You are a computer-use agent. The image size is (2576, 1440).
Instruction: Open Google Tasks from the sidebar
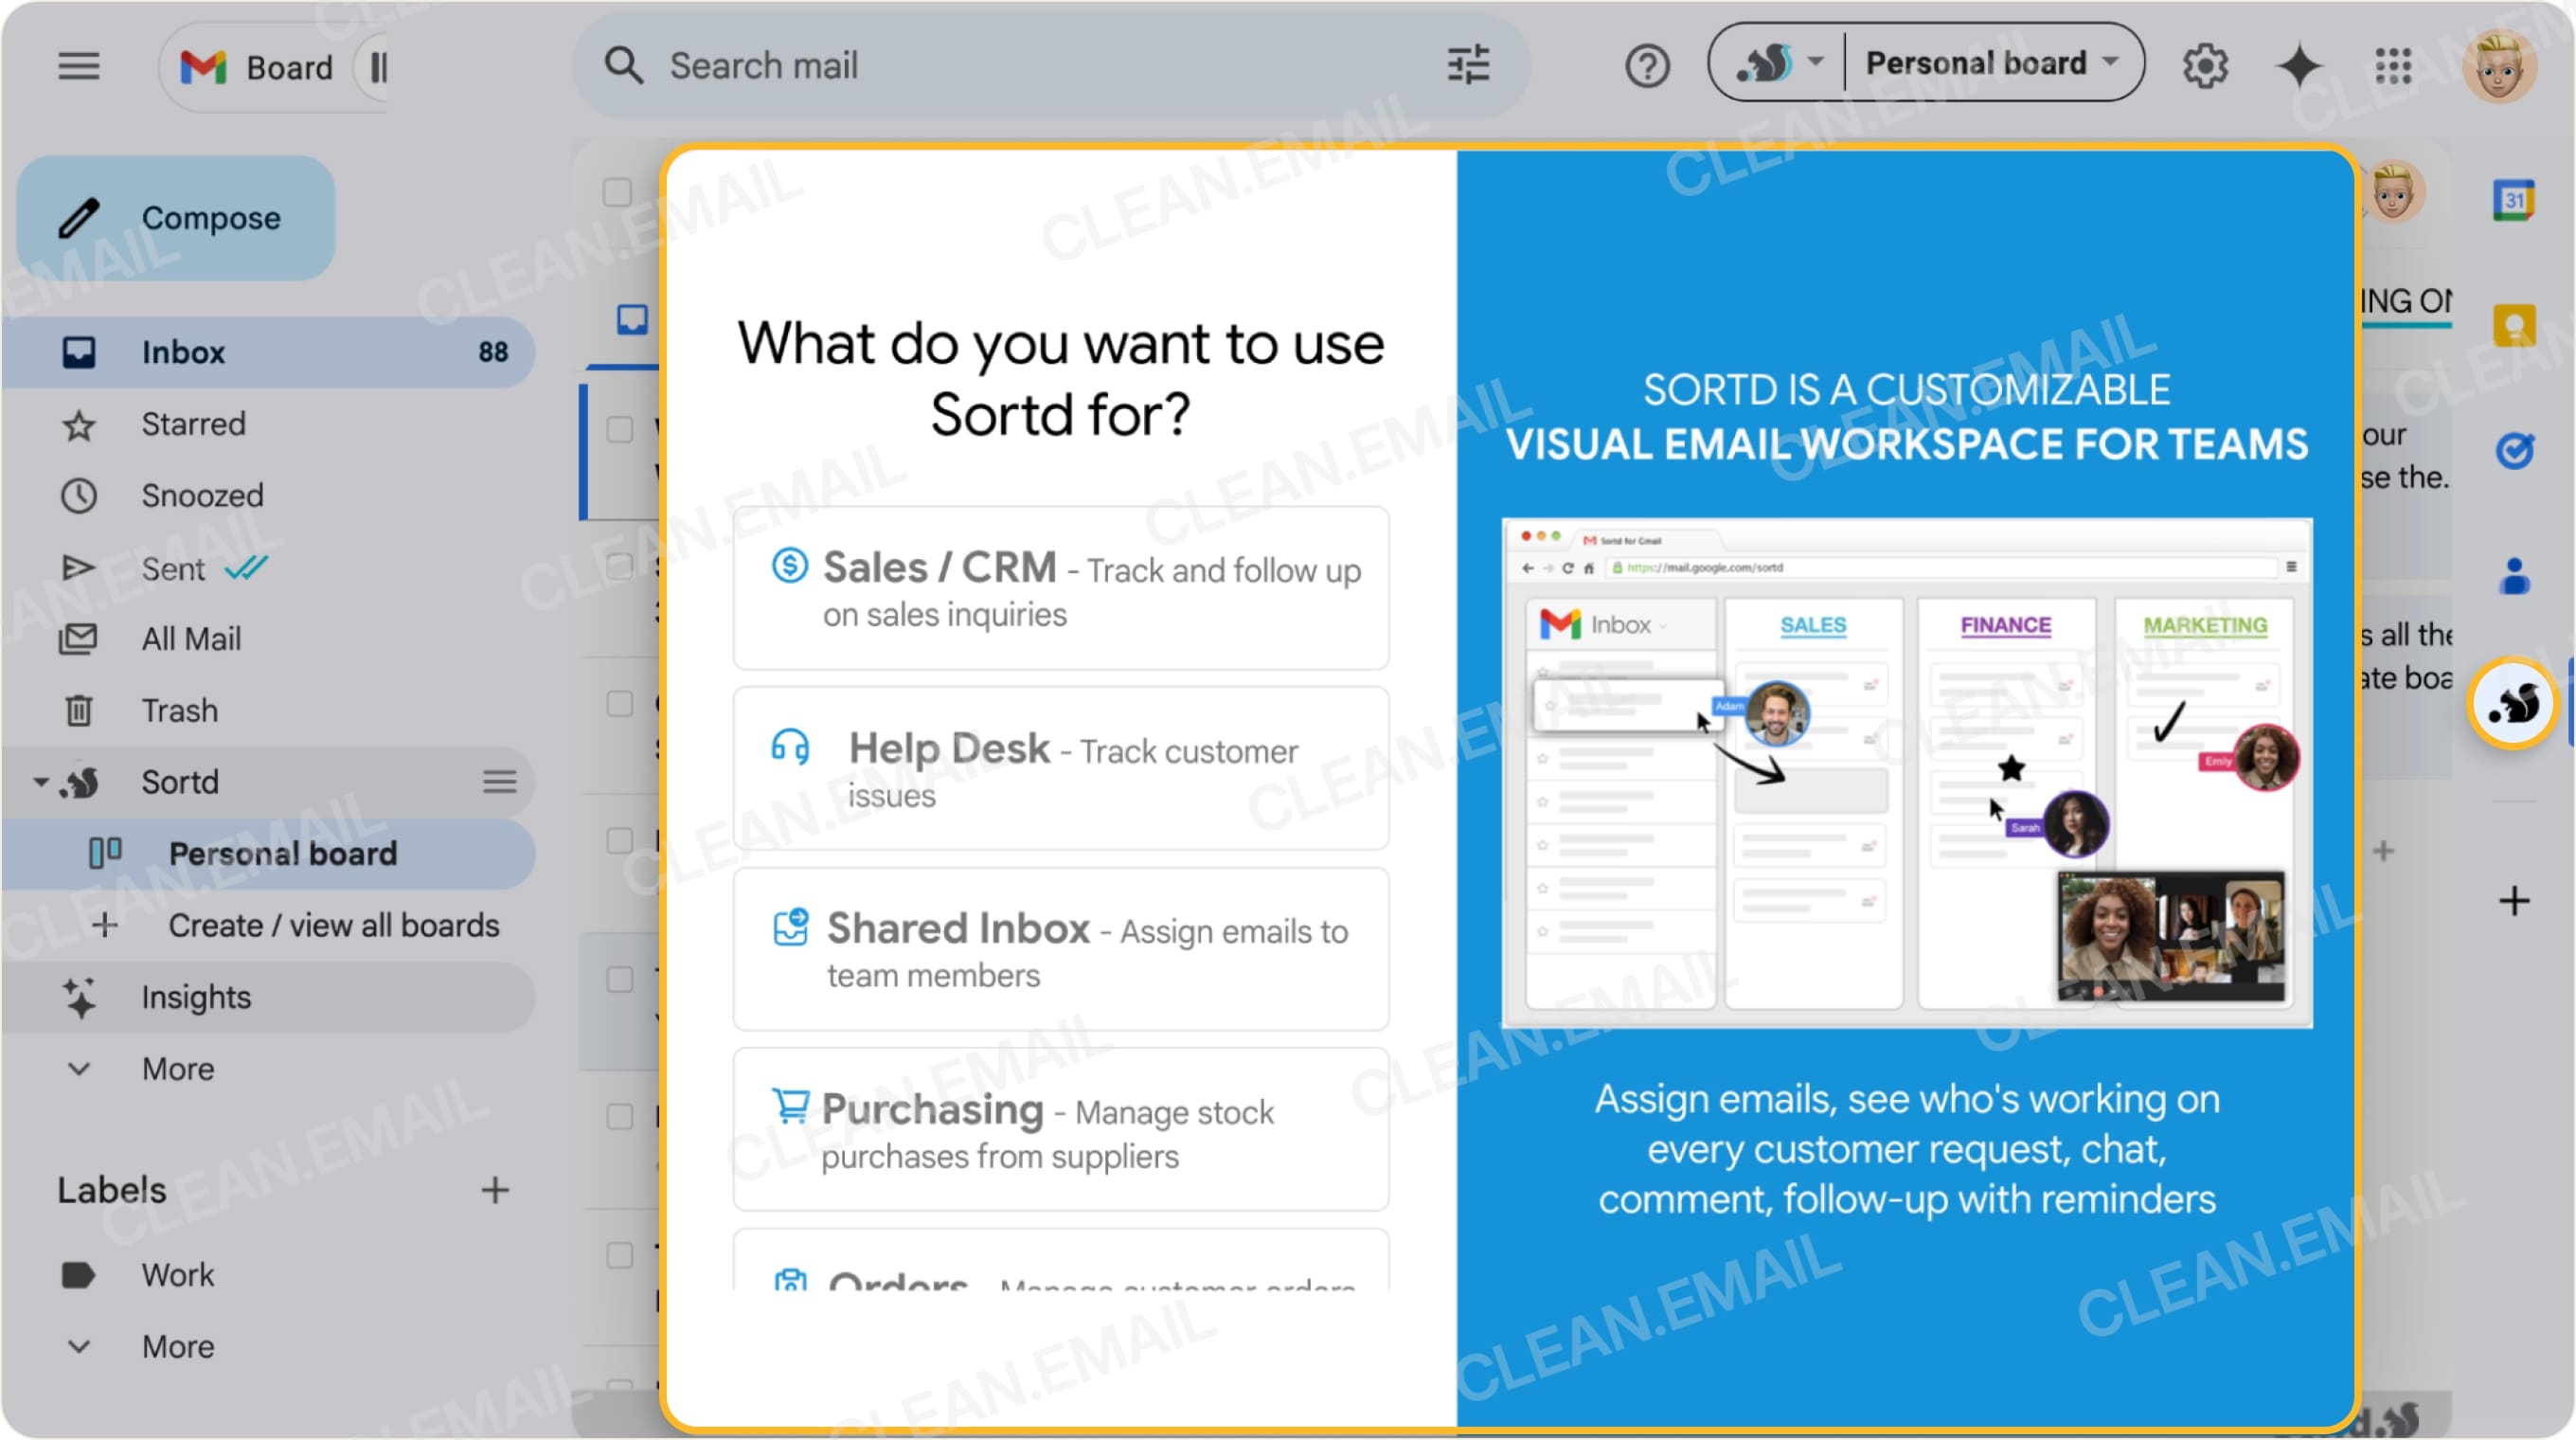point(2515,449)
